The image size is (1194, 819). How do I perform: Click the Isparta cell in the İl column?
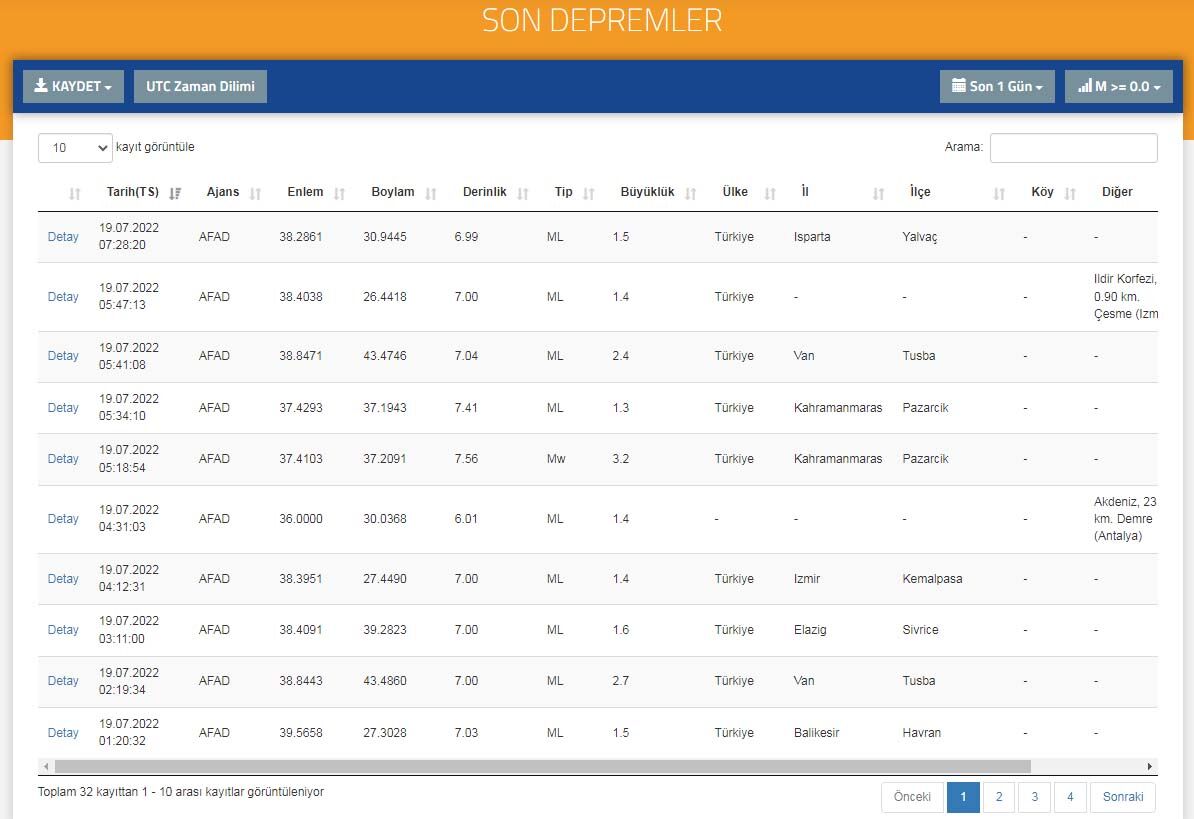812,237
